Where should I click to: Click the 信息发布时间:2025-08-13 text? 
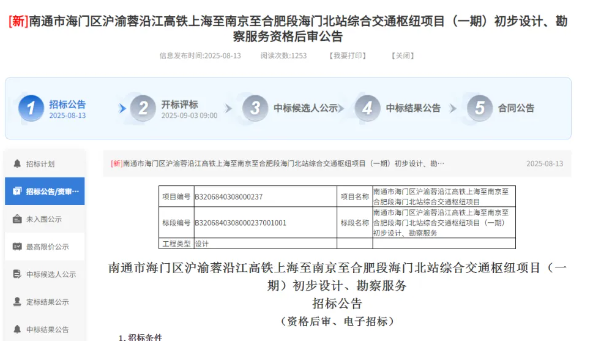click(200, 56)
